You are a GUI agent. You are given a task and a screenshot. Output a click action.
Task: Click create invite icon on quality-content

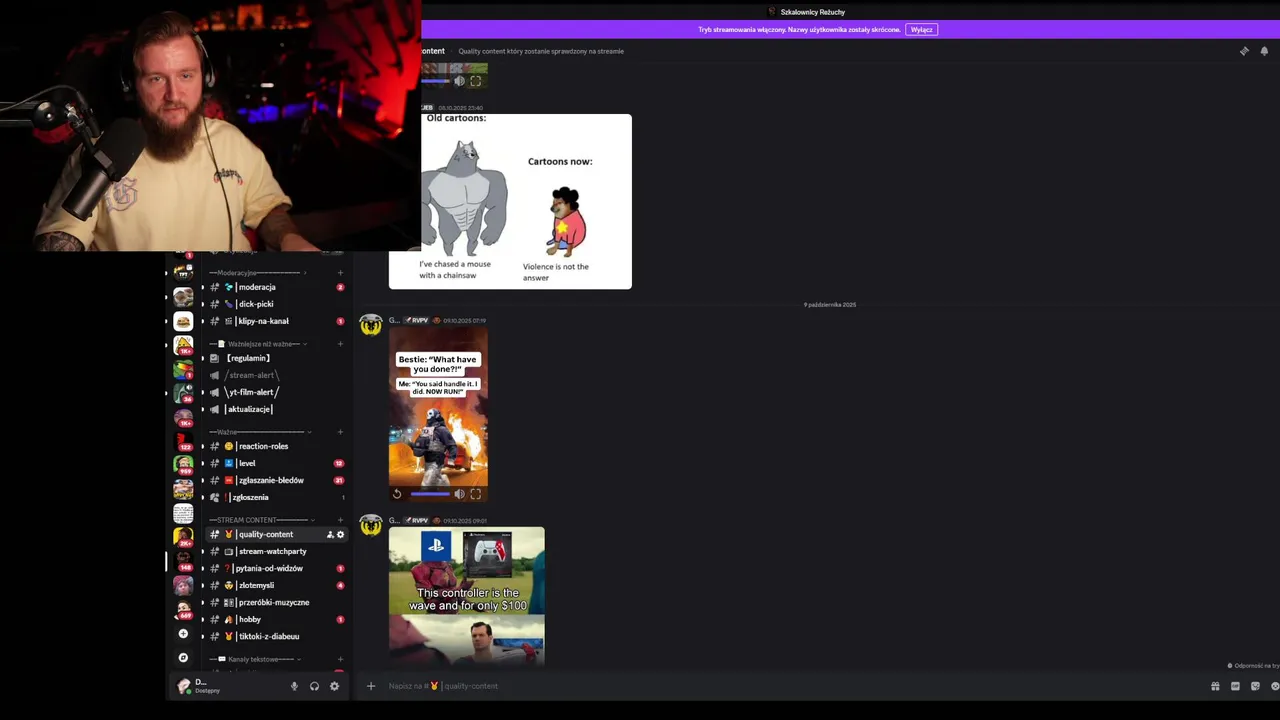[330, 535]
